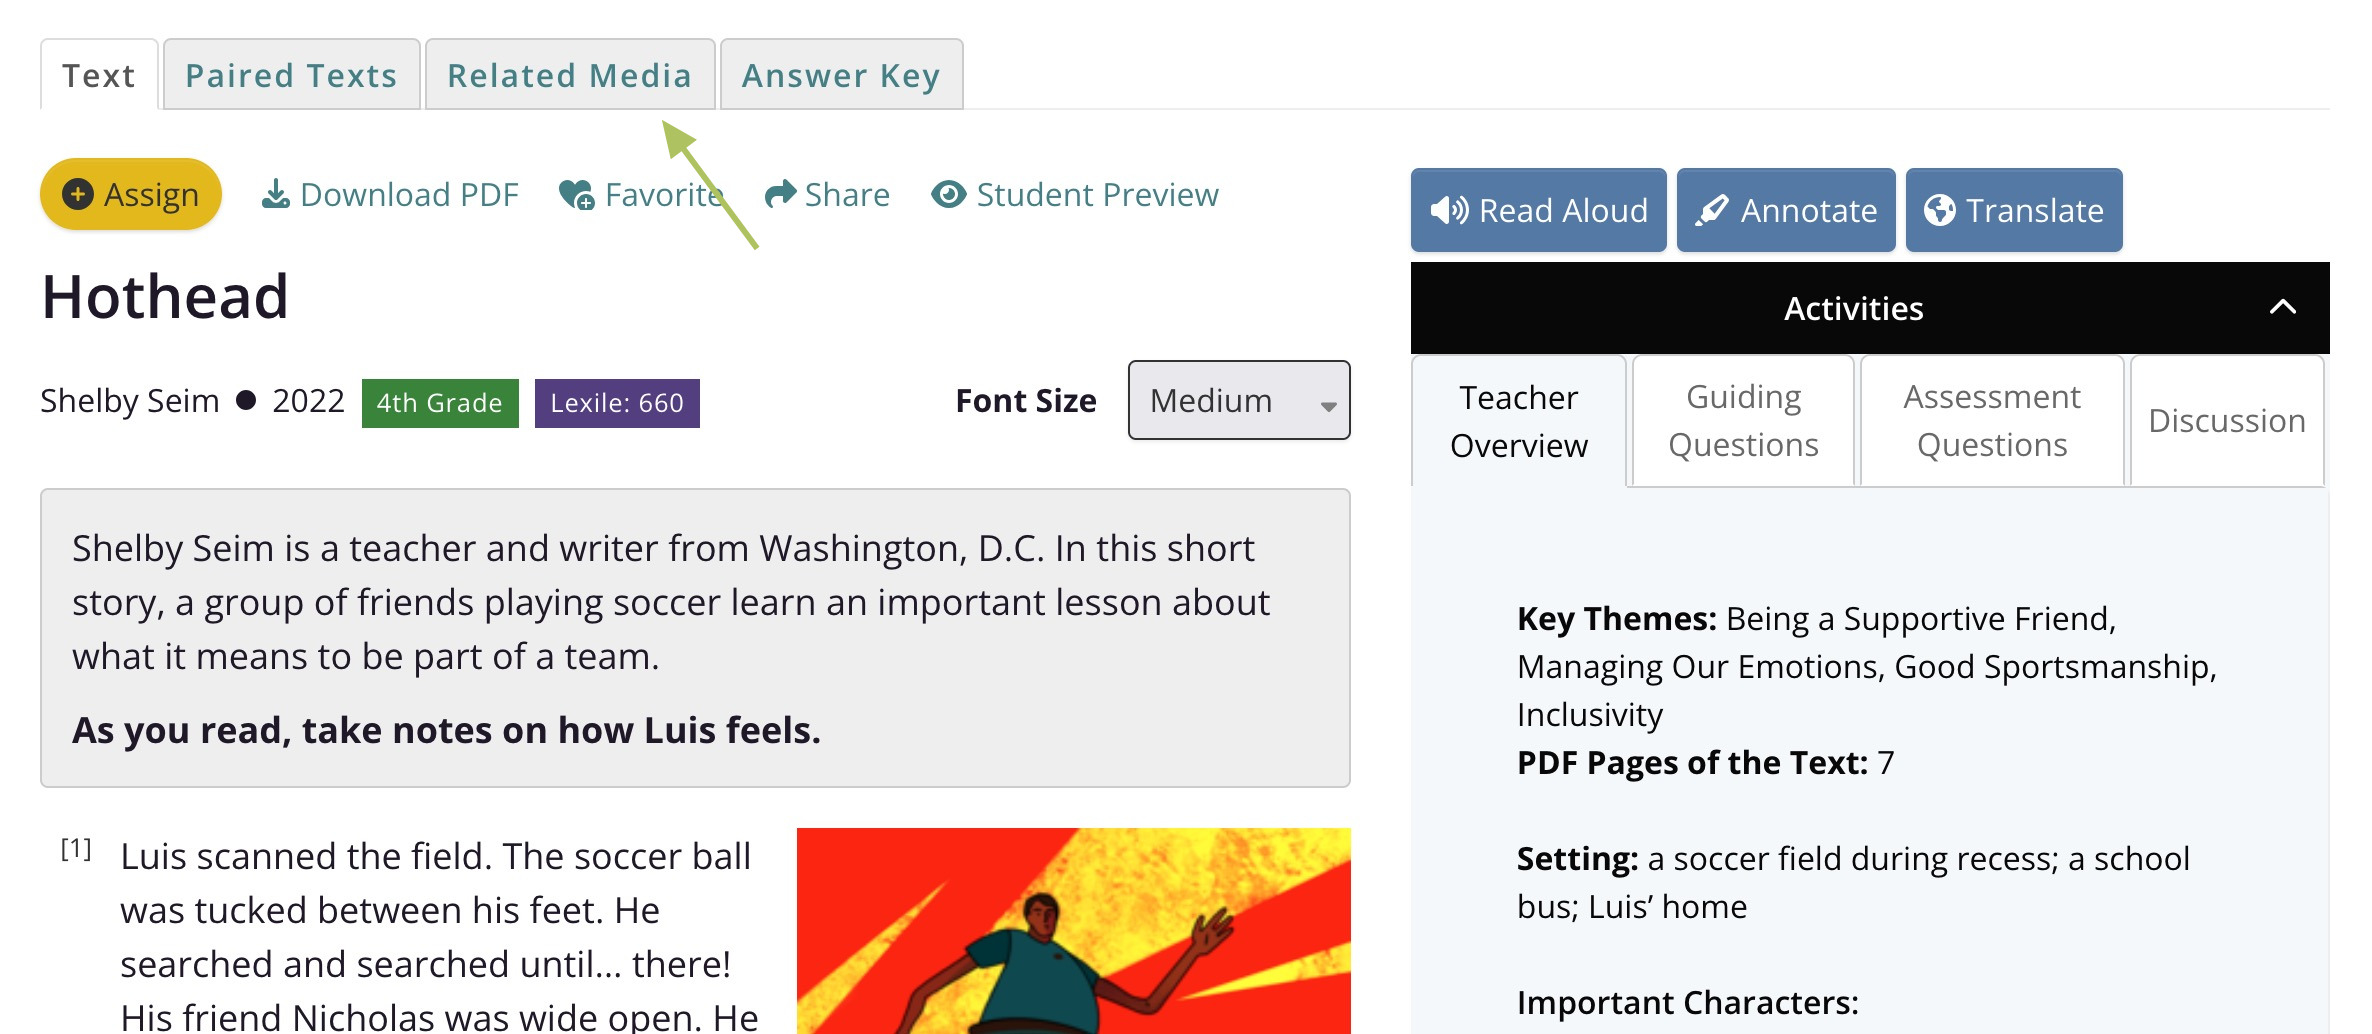Screen dimensions: 2372x1034
Task: Click the Share arrow icon
Action: [x=780, y=194]
